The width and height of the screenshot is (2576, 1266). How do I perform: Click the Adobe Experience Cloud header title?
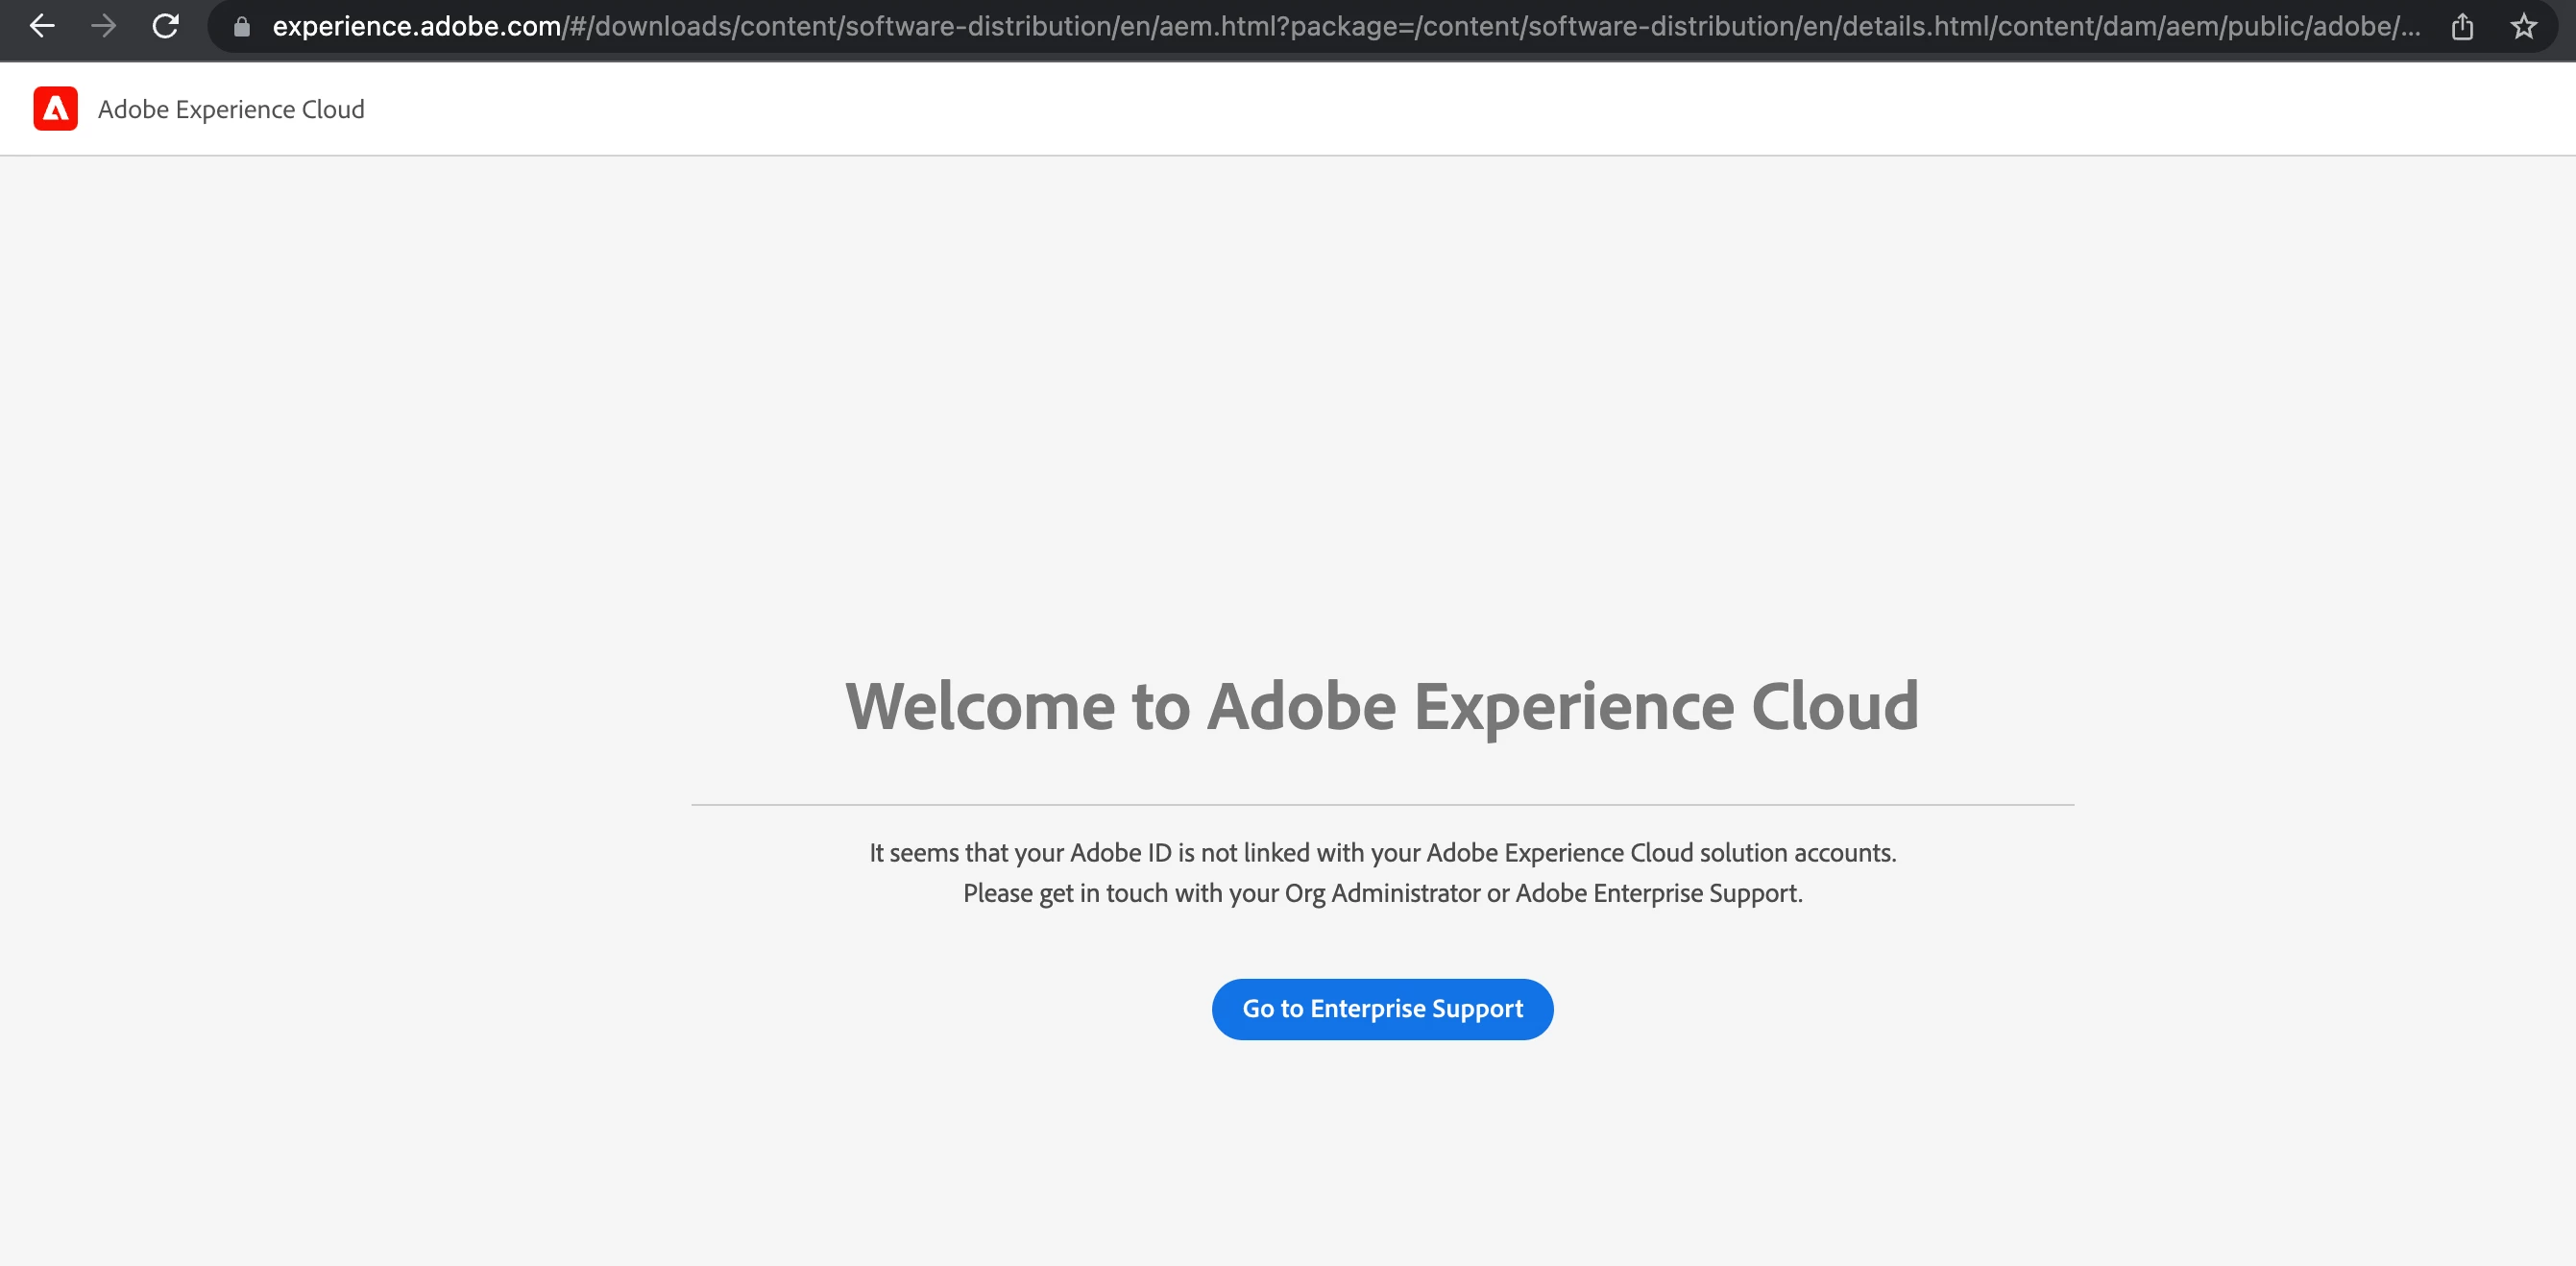[231, 109]
